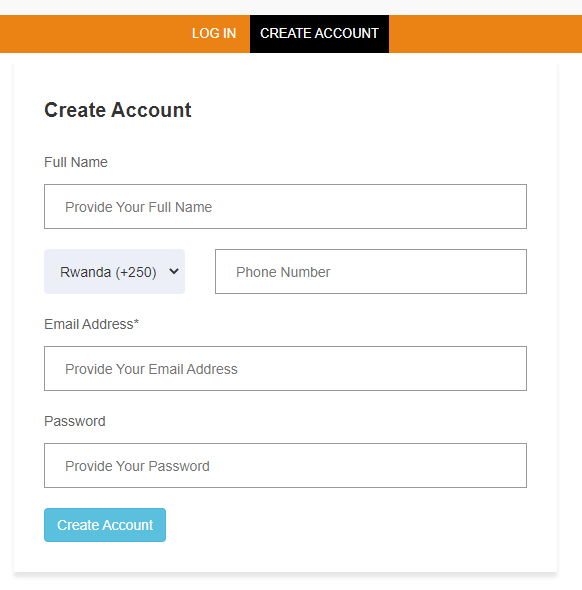Submit with the blue Create Account button

point(105,525)
